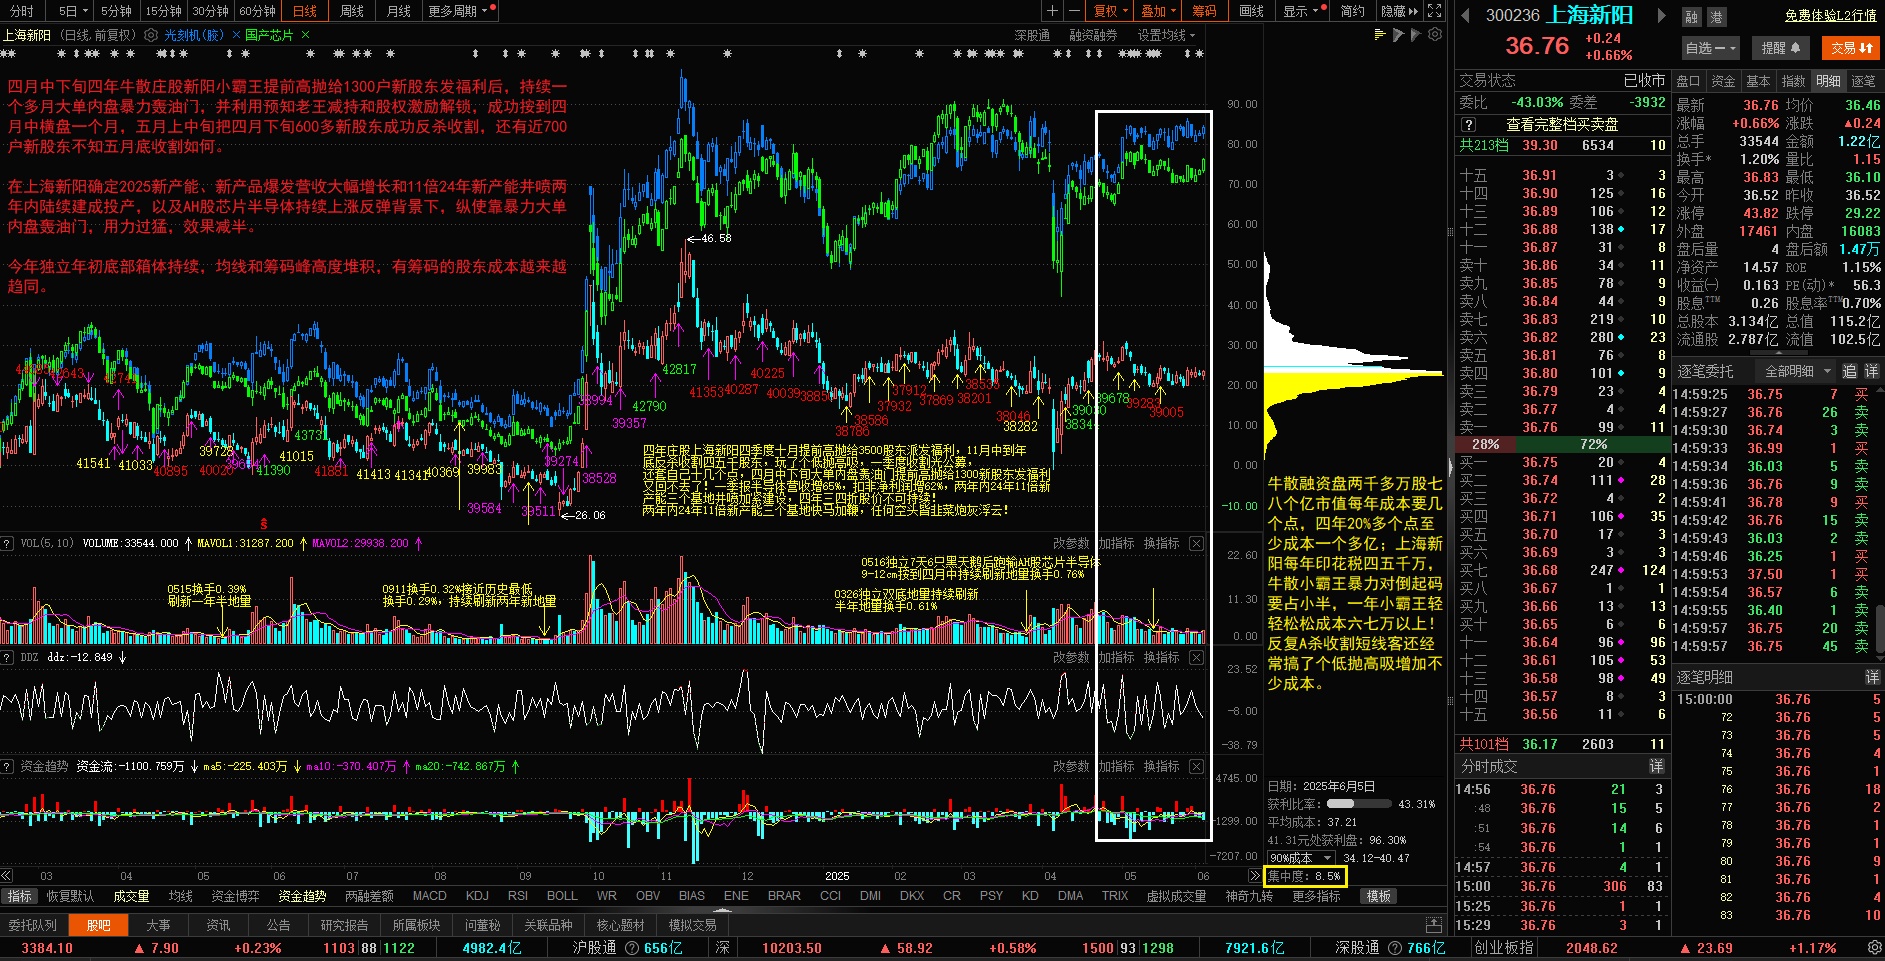Click the export icon in bottom tab bar
The height and width of the screenshot is (961, 1885).
click(x=1433, y=925)
